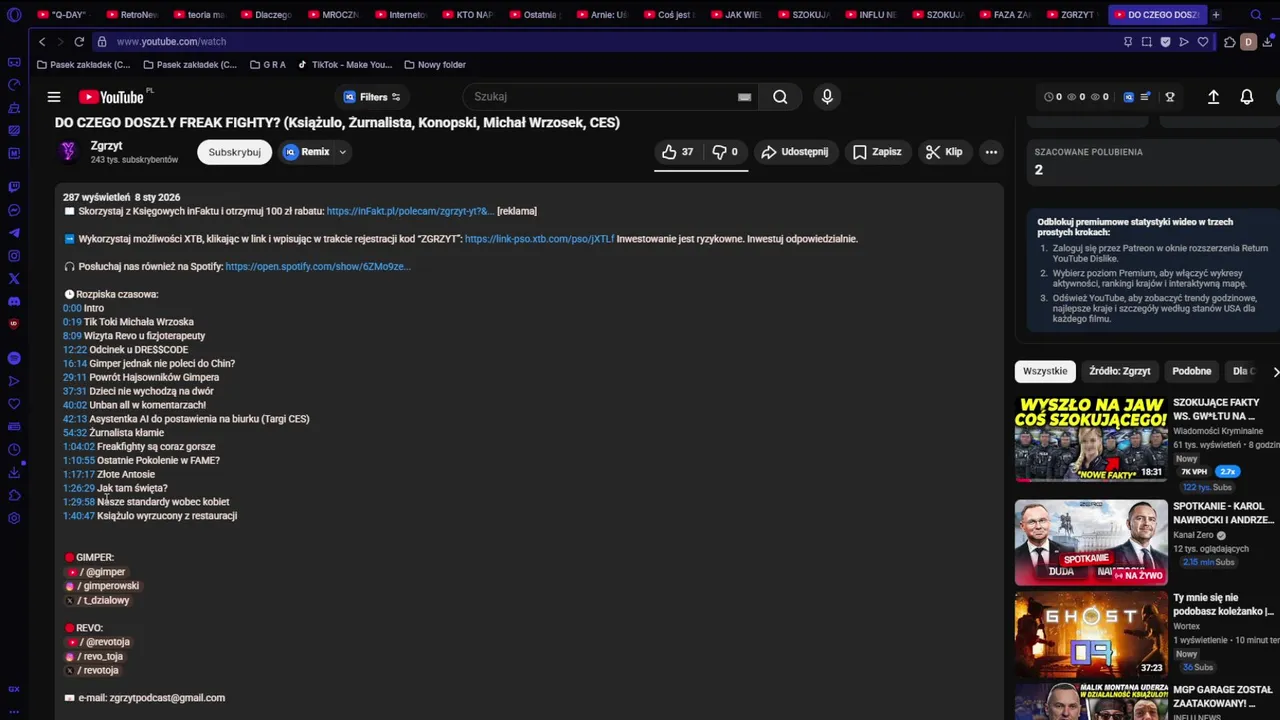Open Messenger in Opera sidebar
This screenshot has height=720, width=1280.
pyautogui.click(x=14, y=210)
